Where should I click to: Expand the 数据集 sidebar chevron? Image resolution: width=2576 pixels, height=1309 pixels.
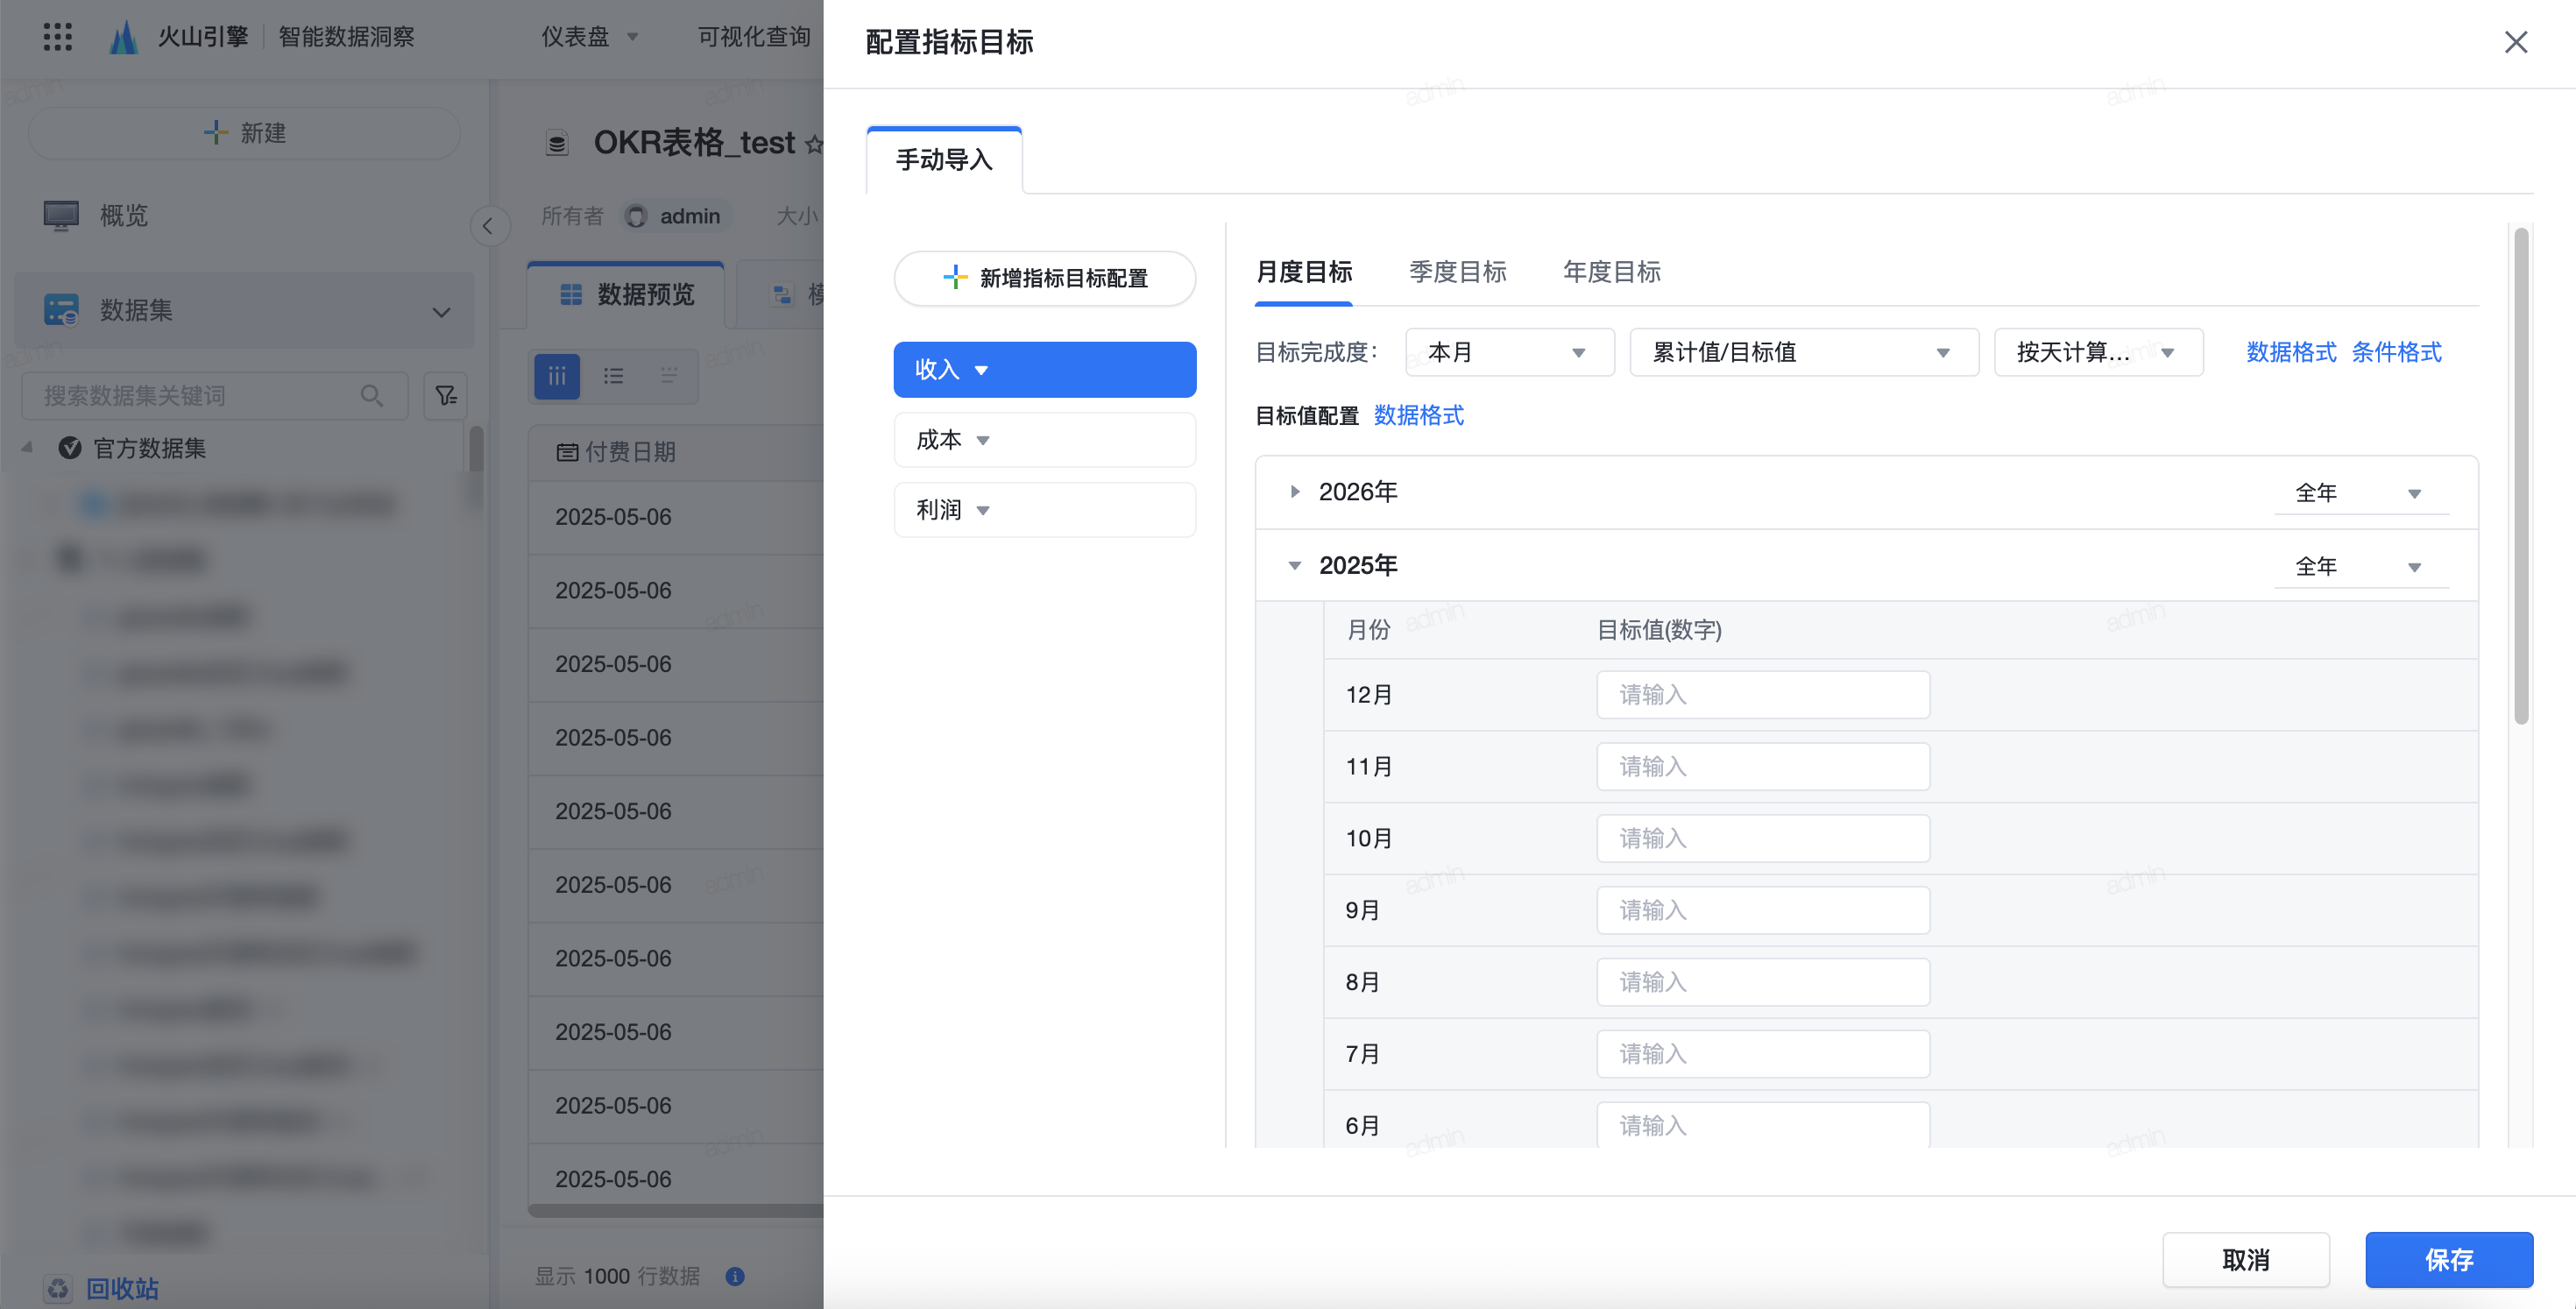(x=441, y=311)
